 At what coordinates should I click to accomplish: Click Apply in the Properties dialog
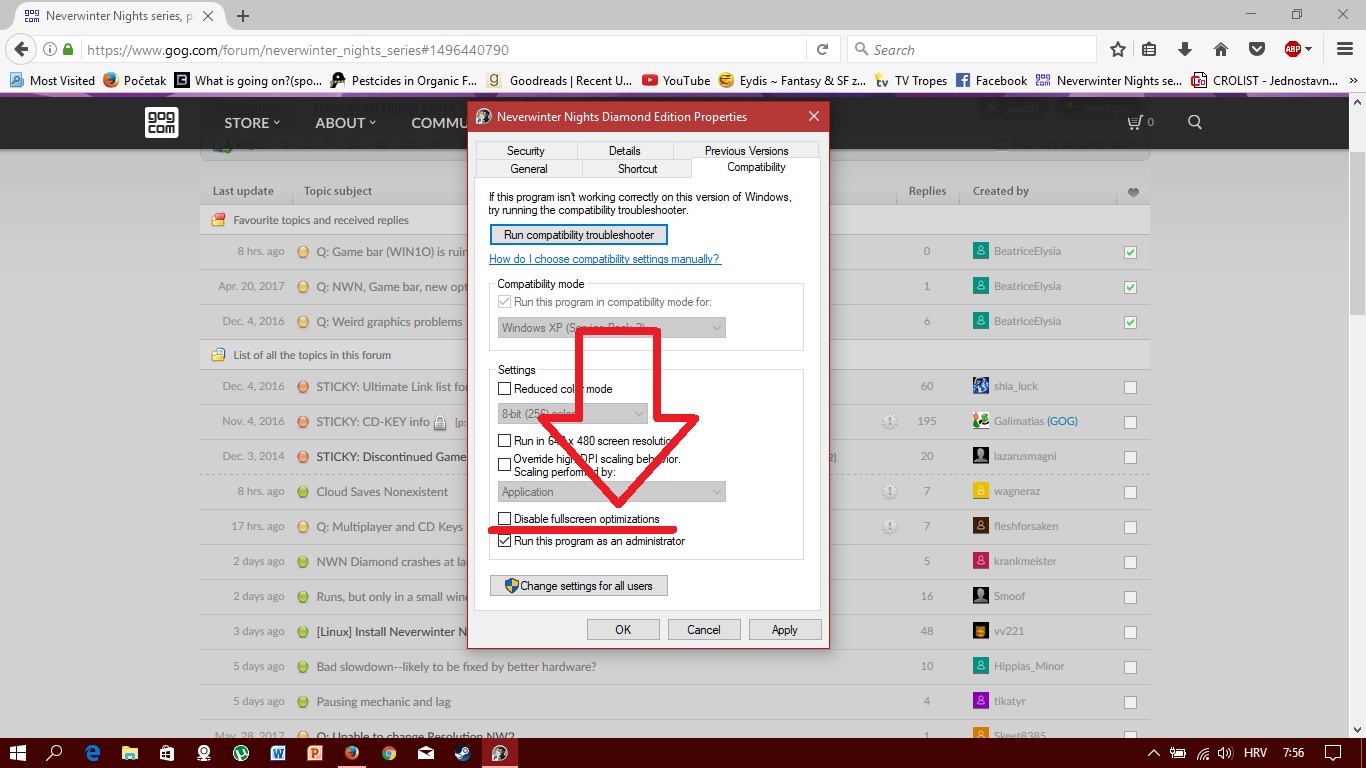click(x=785, y=630)
